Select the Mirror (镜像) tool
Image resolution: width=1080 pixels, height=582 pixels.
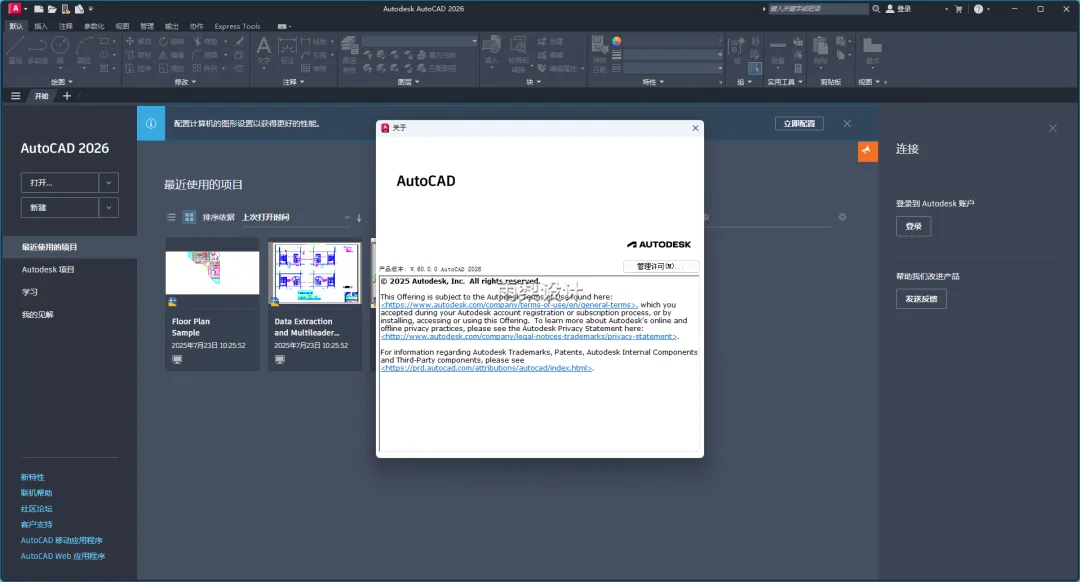[172, 55]
